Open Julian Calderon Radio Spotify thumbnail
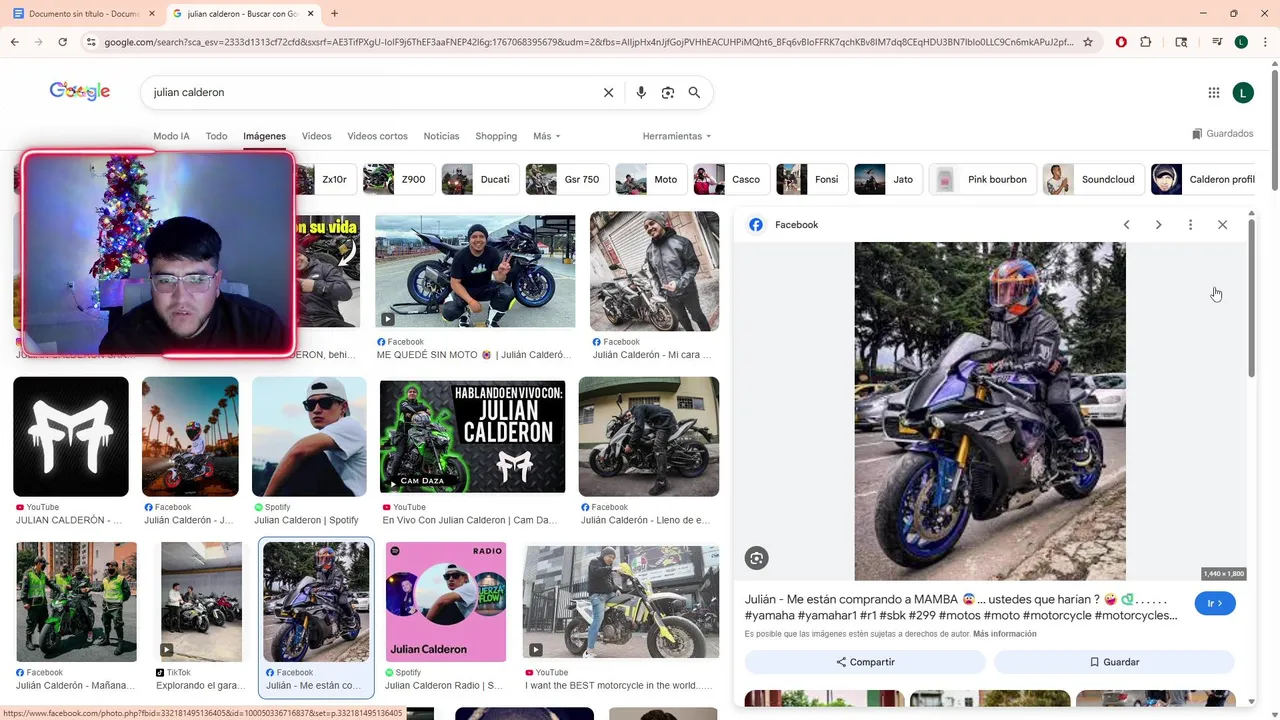The image size is (1280, 720). point(446,601)
